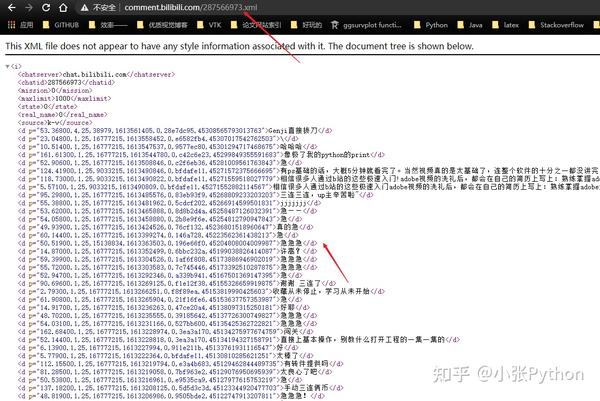Viewport: 600px width, 401px height.
Task: Collapse the root <i> XML node triangle
Action: (x=7, y=67)
